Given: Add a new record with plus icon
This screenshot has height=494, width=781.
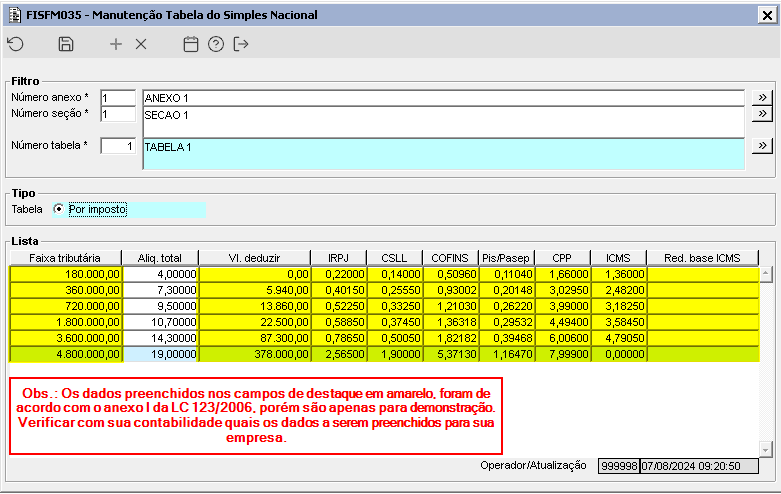Looking at the screenshot, I should pyautogui.click(x=116, y=44).
